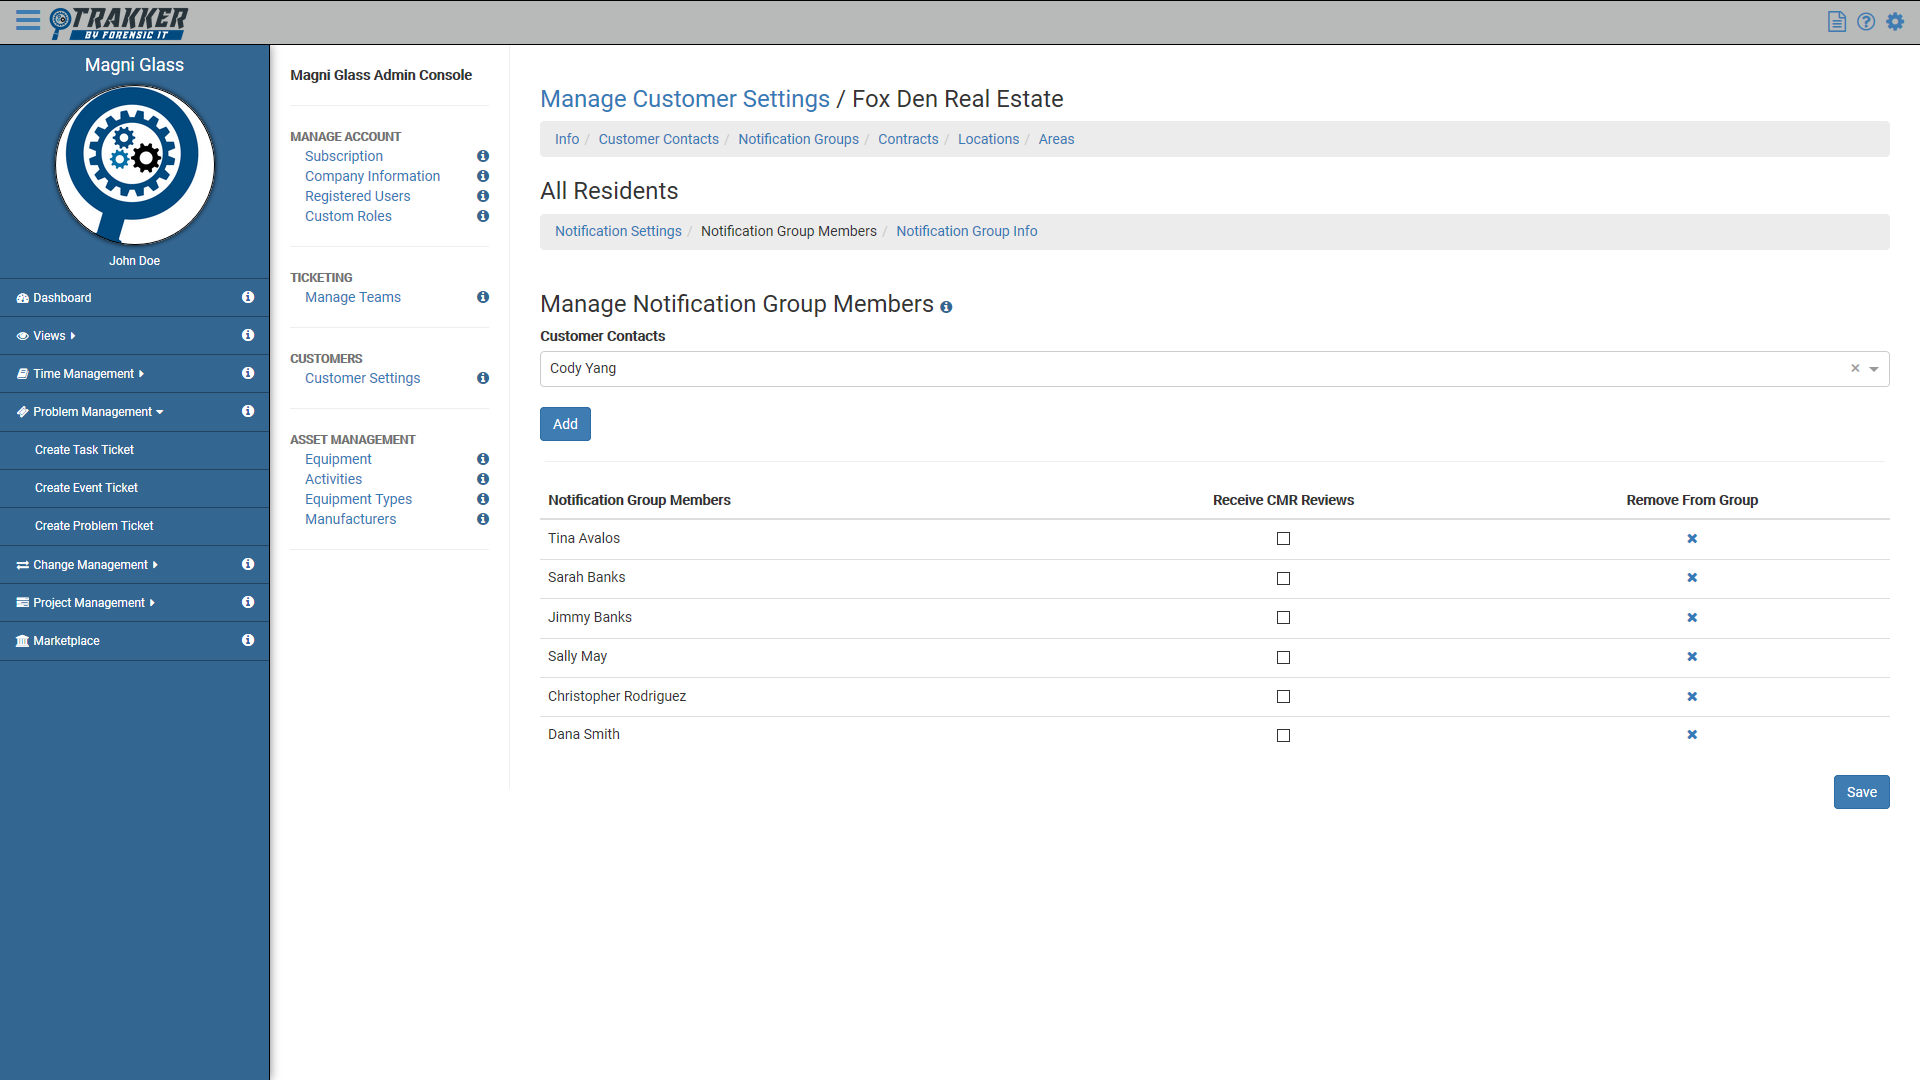Click the hamburger menu icon
The height and width of the screenshot is (1080, 1920).
click(x=28, y=21)
